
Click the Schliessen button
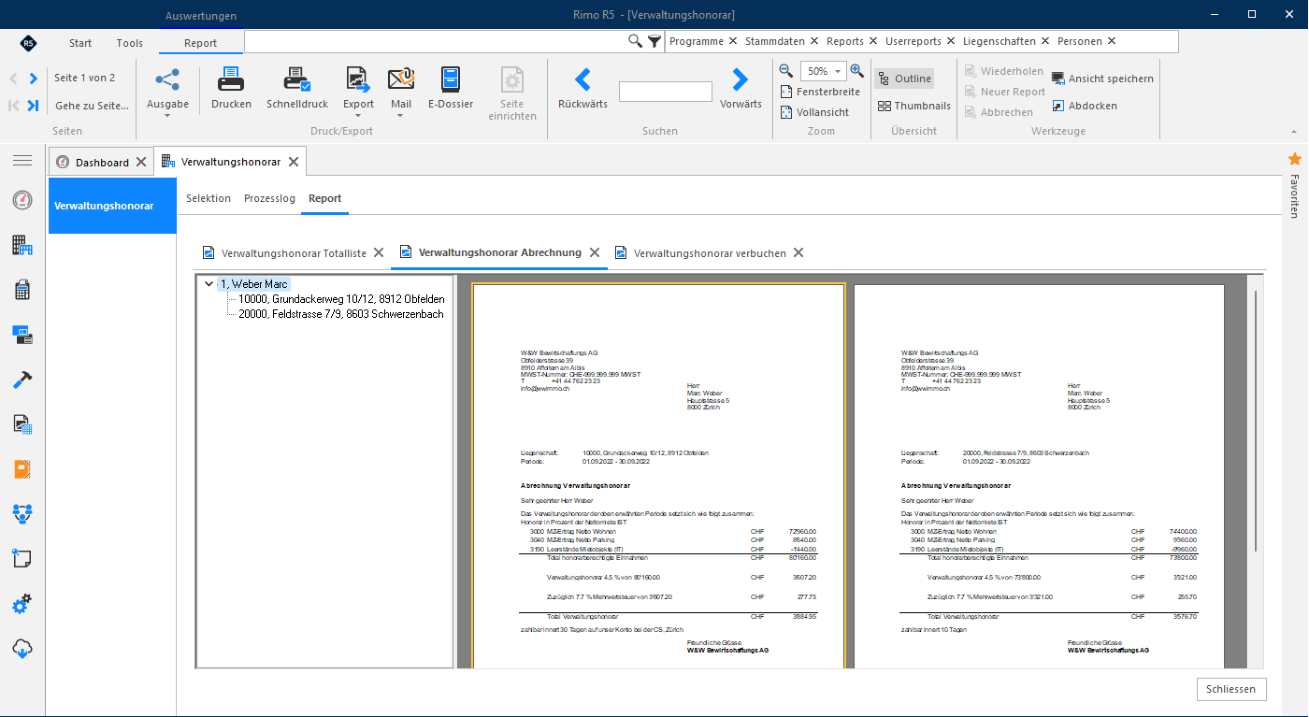tap(1232, 689)
